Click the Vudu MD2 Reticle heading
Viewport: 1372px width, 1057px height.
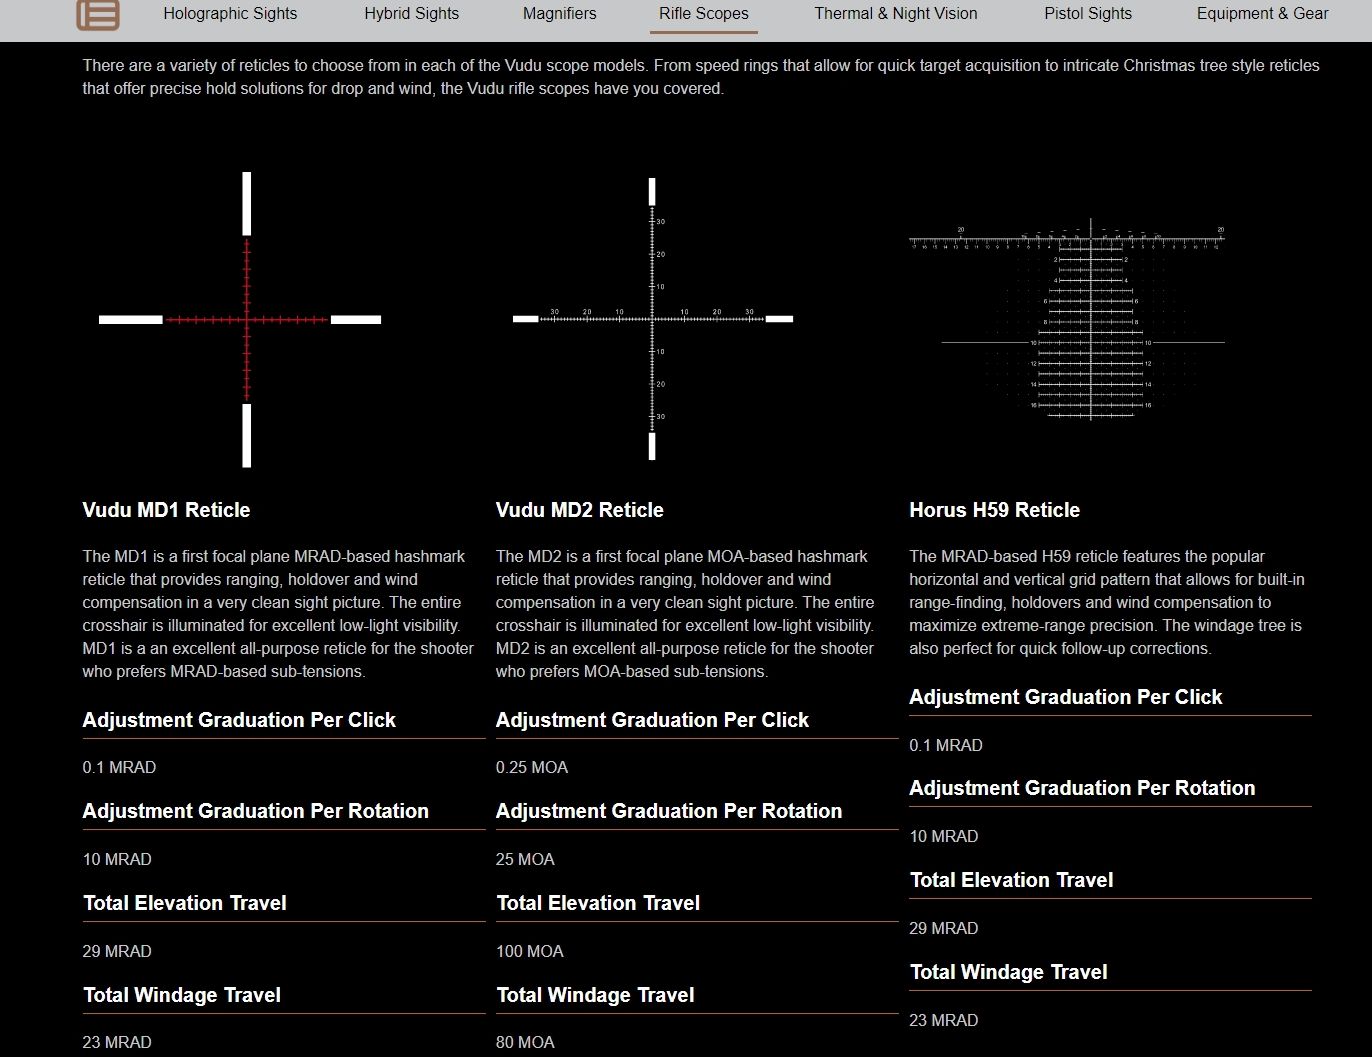click(x=580, y=510)
